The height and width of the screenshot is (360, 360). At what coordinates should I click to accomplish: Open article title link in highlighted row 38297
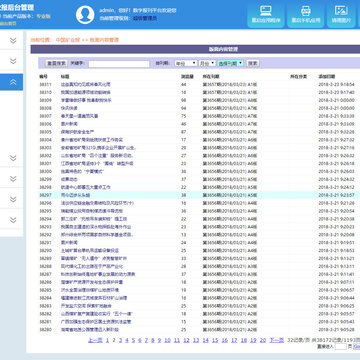[x=75, y=195]
